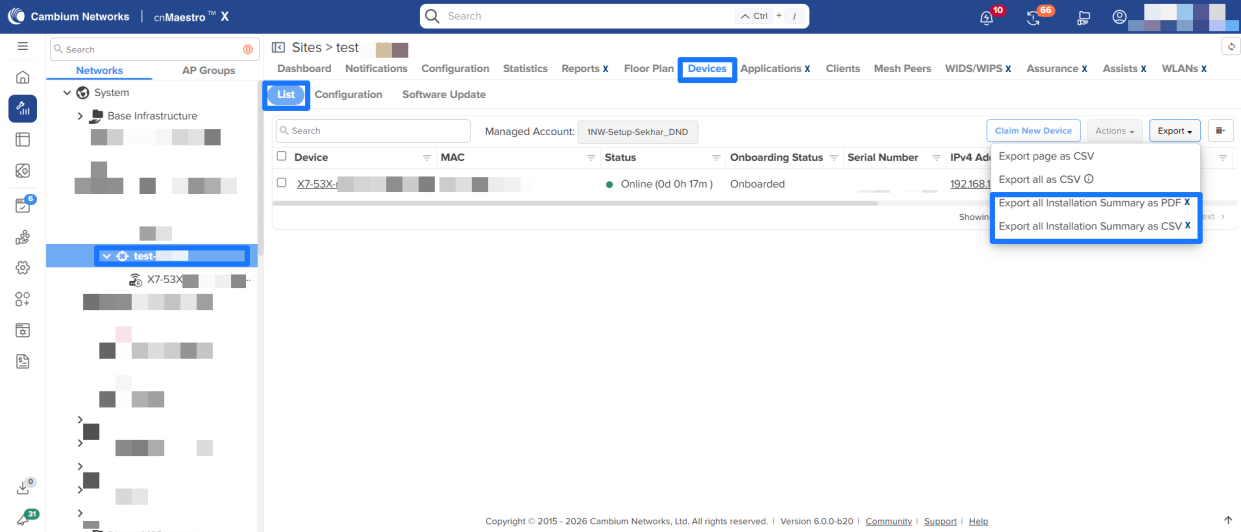This screenshot has height=532, width=1241.
Task: Open the alarms bell notifications
Action: (x=987, y=17)
